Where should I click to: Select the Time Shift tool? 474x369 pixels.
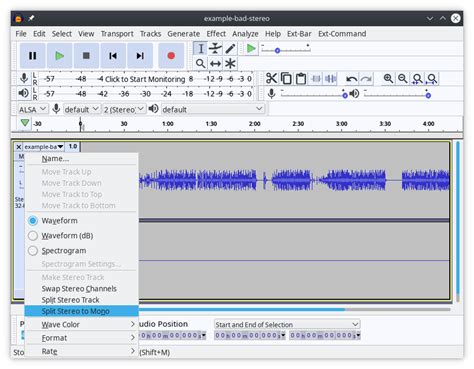pyautogui.click(x=215, y=63)
